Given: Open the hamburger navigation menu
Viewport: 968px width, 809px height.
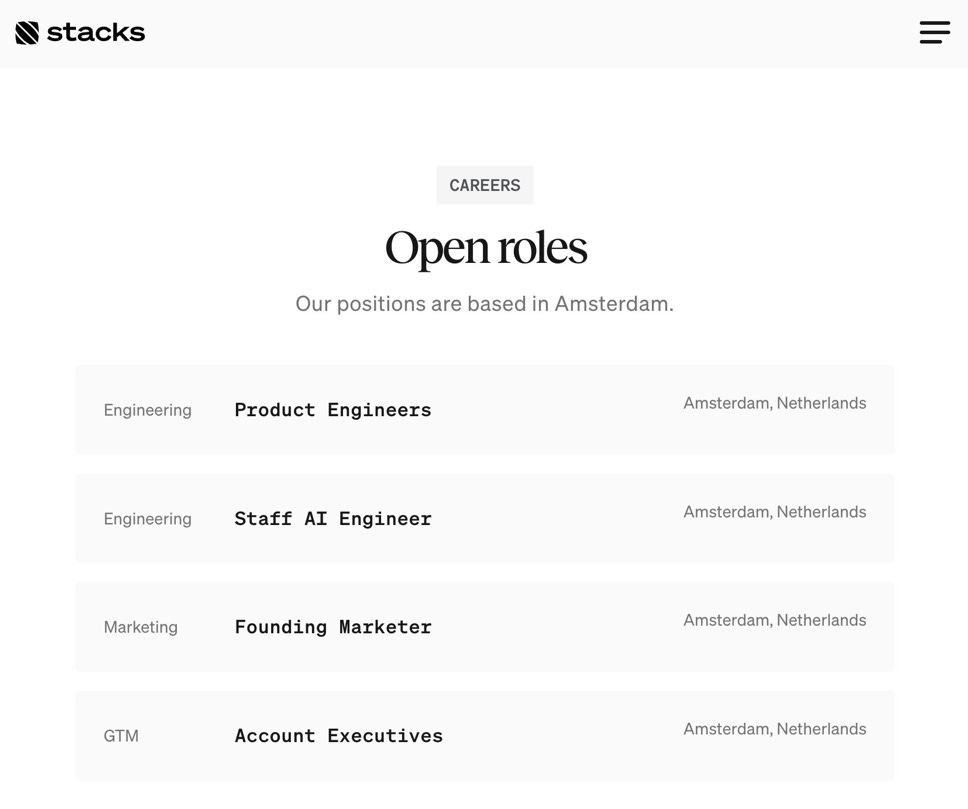Looking at the screenshot, I should point(935,32).
